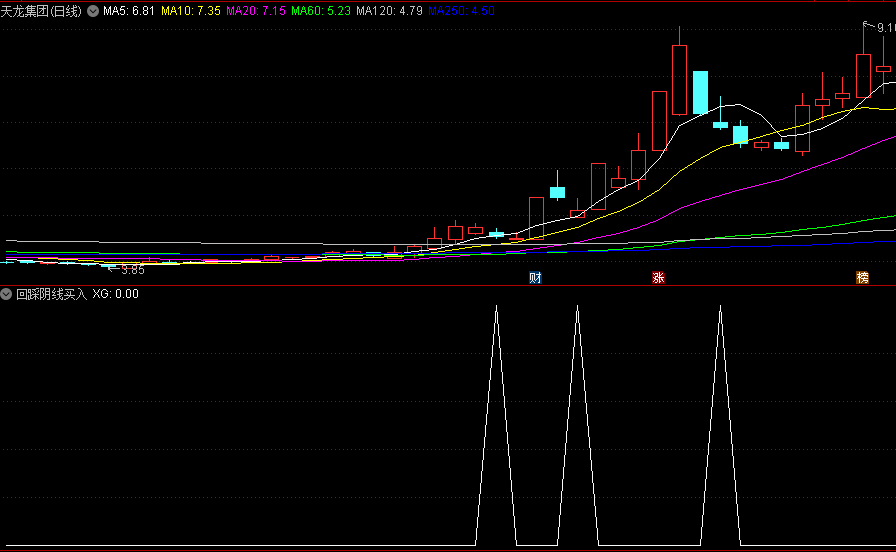The height and width of the screenshot is (552, 896).
Task: Click the MA5: 6.81 indicator label
Action: coord(129,11)
